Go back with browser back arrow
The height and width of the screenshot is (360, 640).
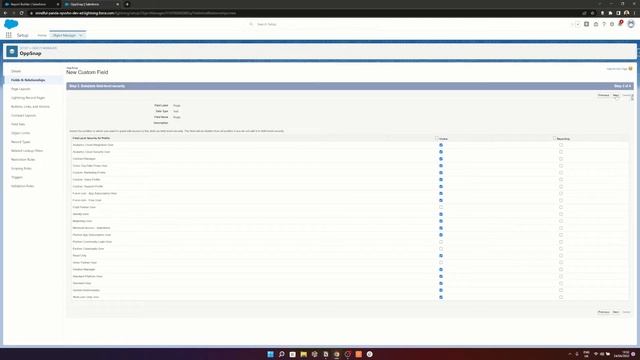click(5, 13)
